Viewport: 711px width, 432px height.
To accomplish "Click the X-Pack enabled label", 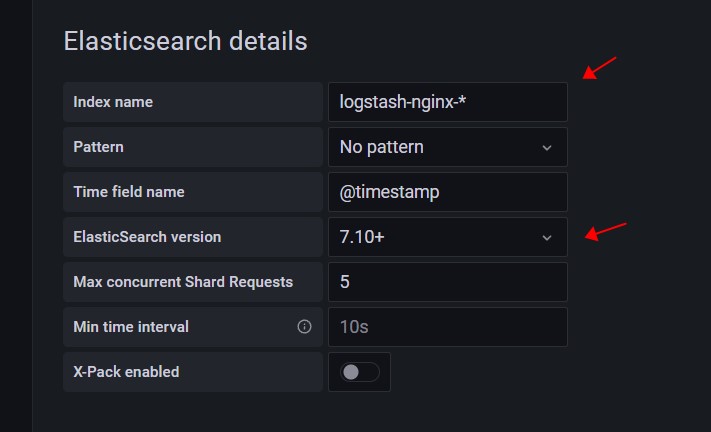I will (x=127, y=372).
